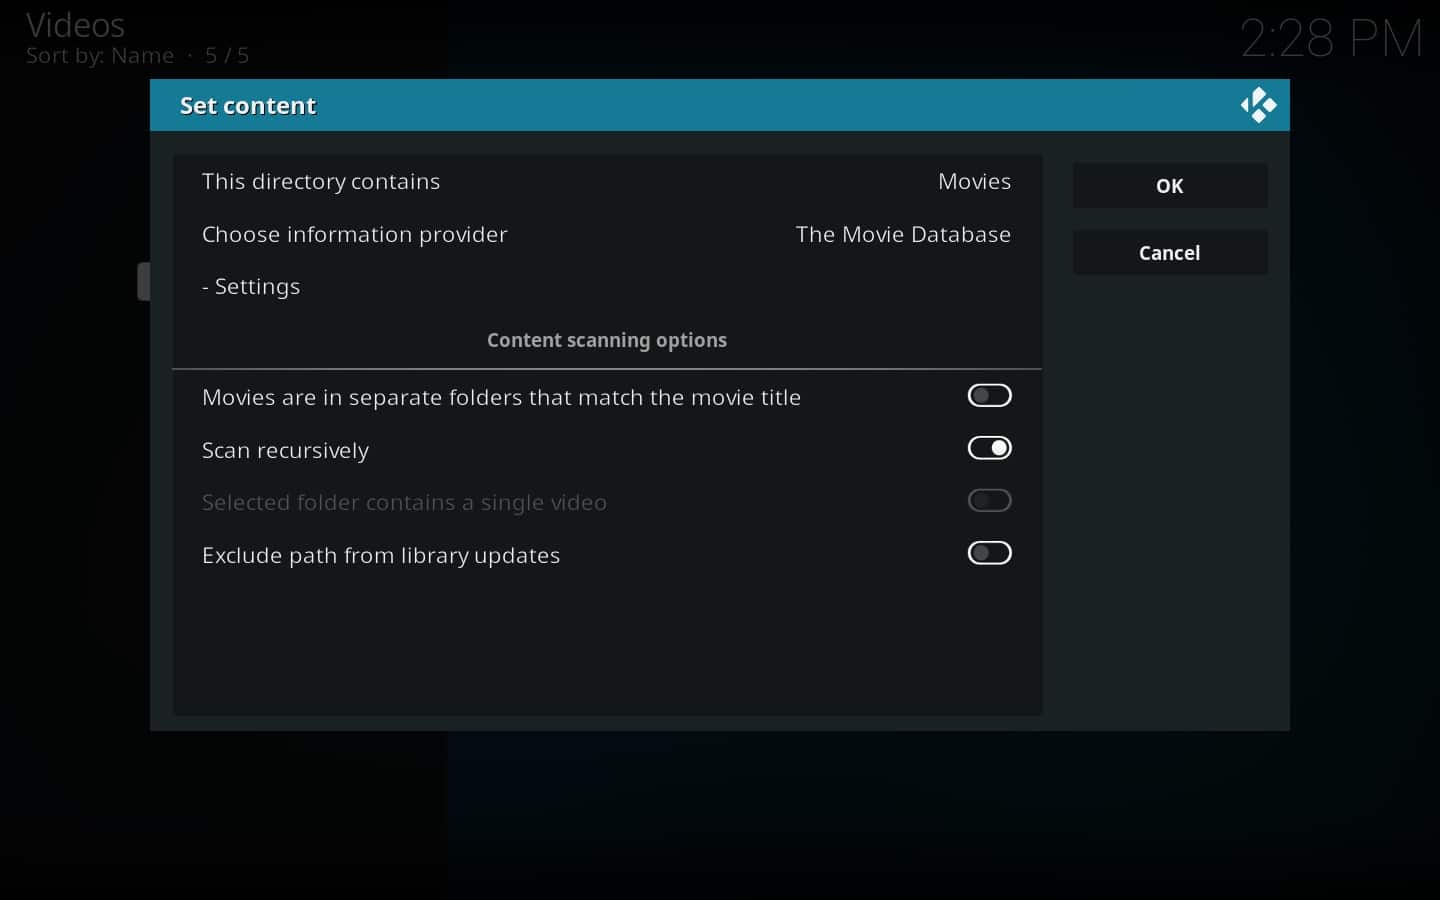The image size is (1440, 900).
Task: Click the Kodi logo in the dialog header
Action: (1258, 104)
